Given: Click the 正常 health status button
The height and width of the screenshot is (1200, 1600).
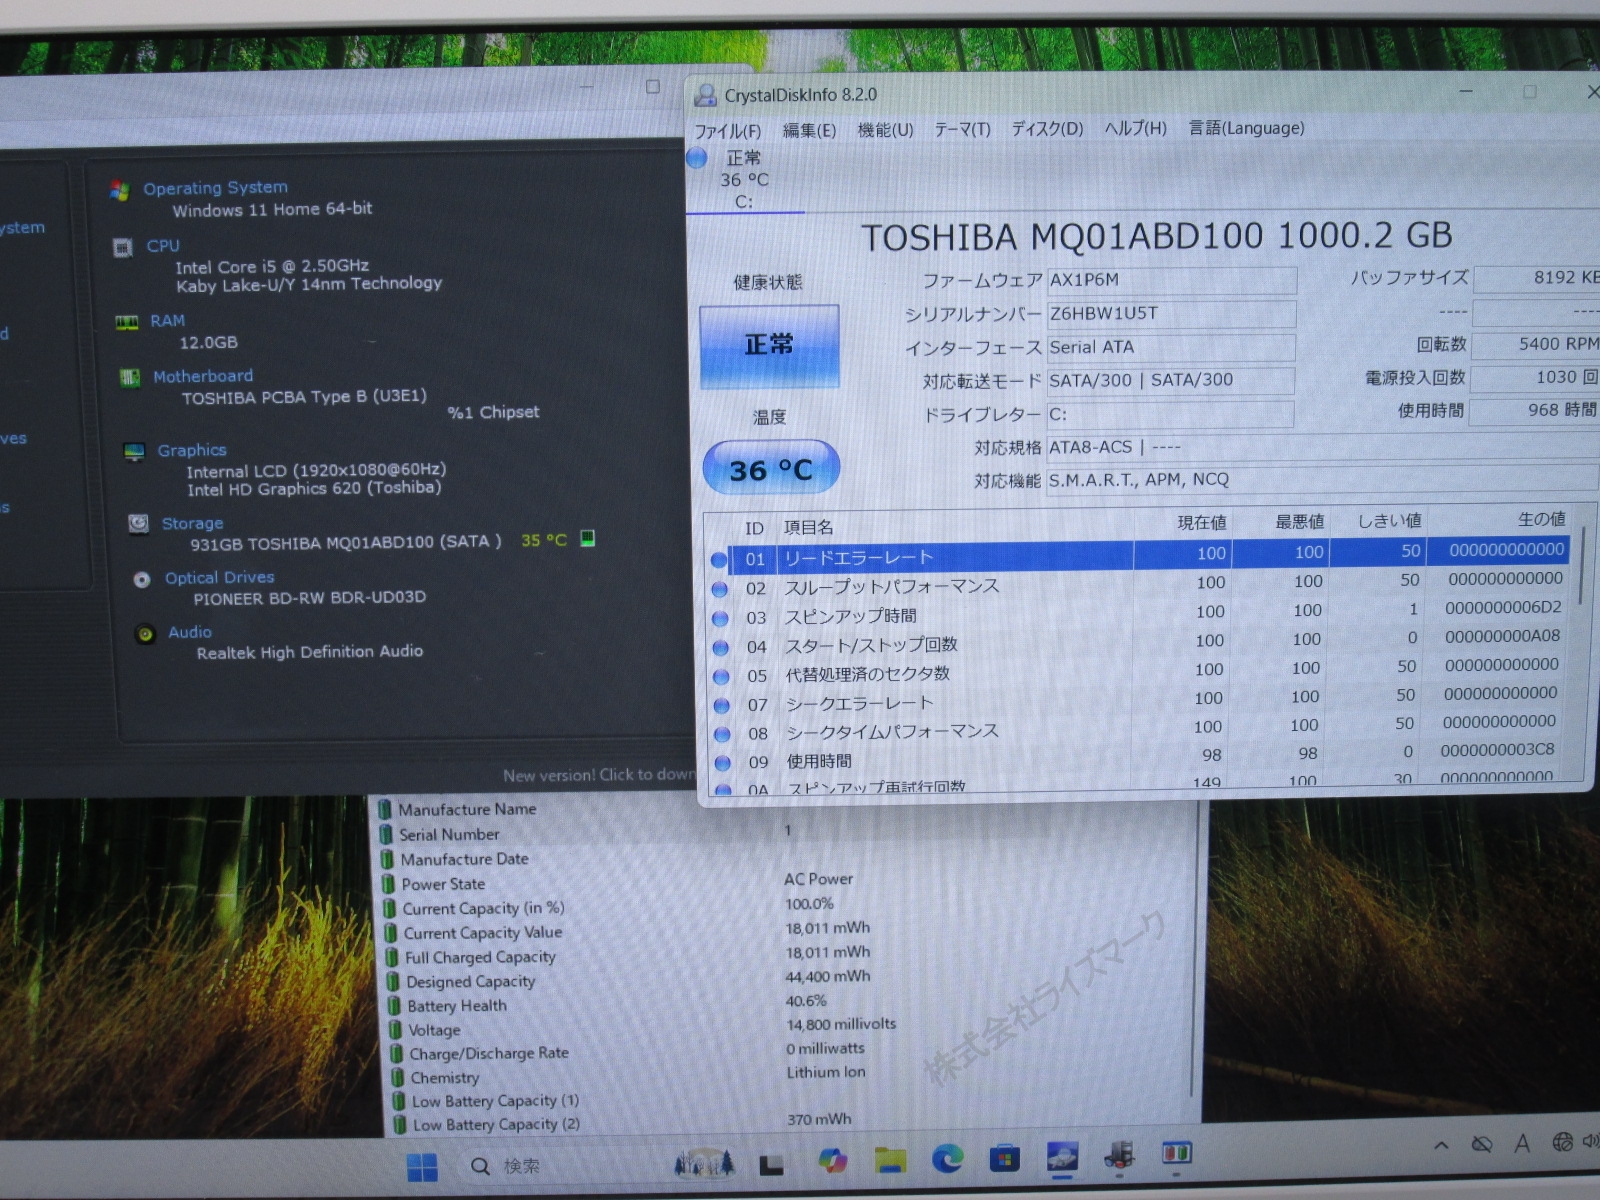Looking at the screenshot, I should [768, 346].
